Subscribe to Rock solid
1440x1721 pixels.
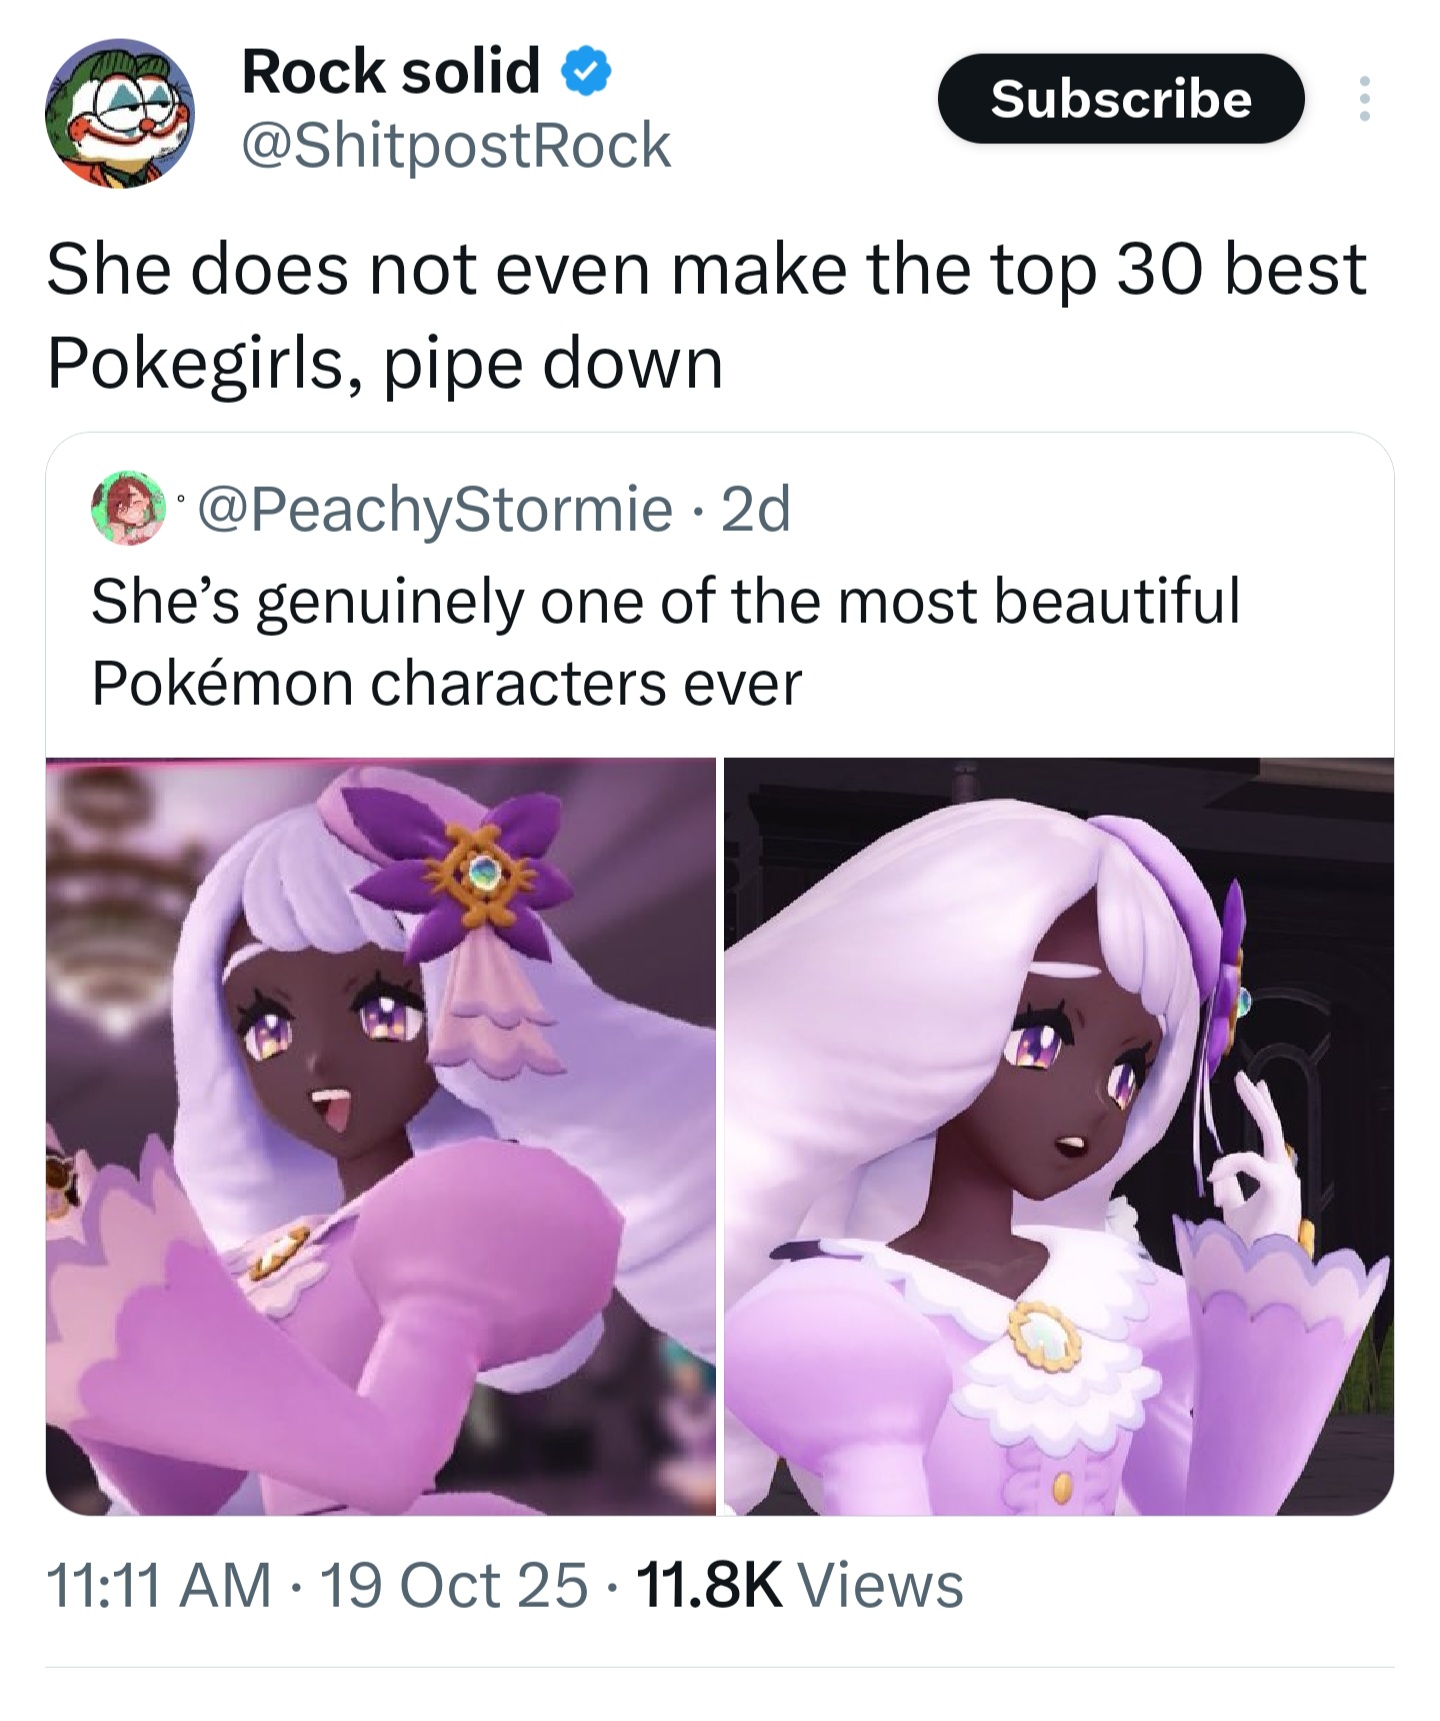point(1121,99)
